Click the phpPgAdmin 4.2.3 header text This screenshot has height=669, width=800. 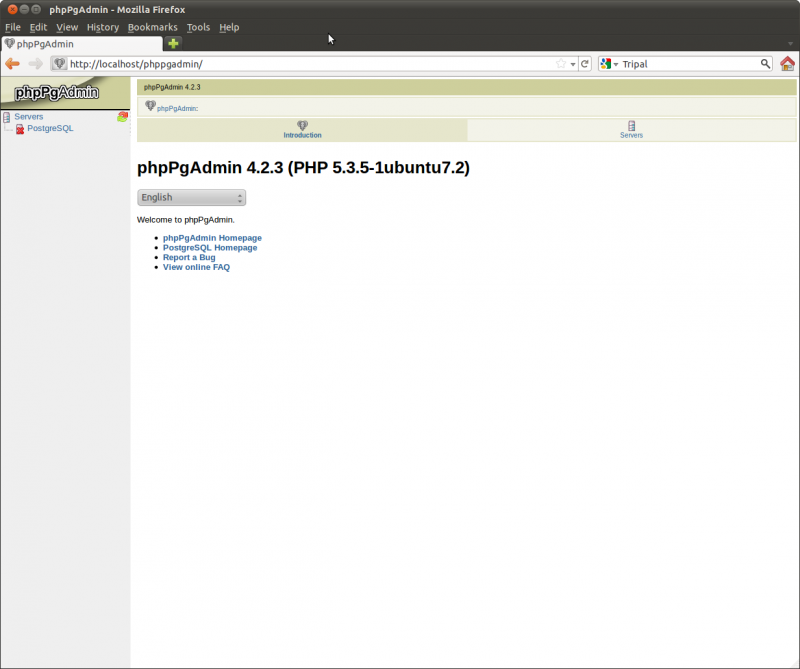pos(172,87)
